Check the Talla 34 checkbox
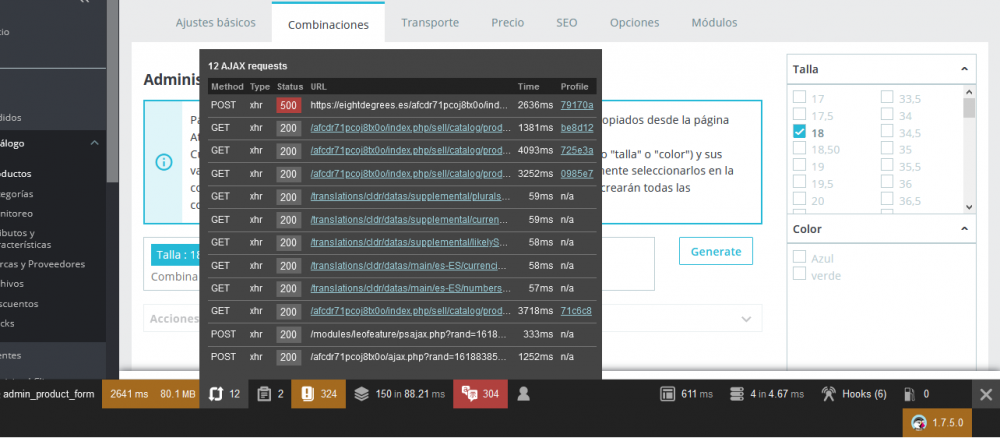The image size is (1000, 438). coord(886,115)
